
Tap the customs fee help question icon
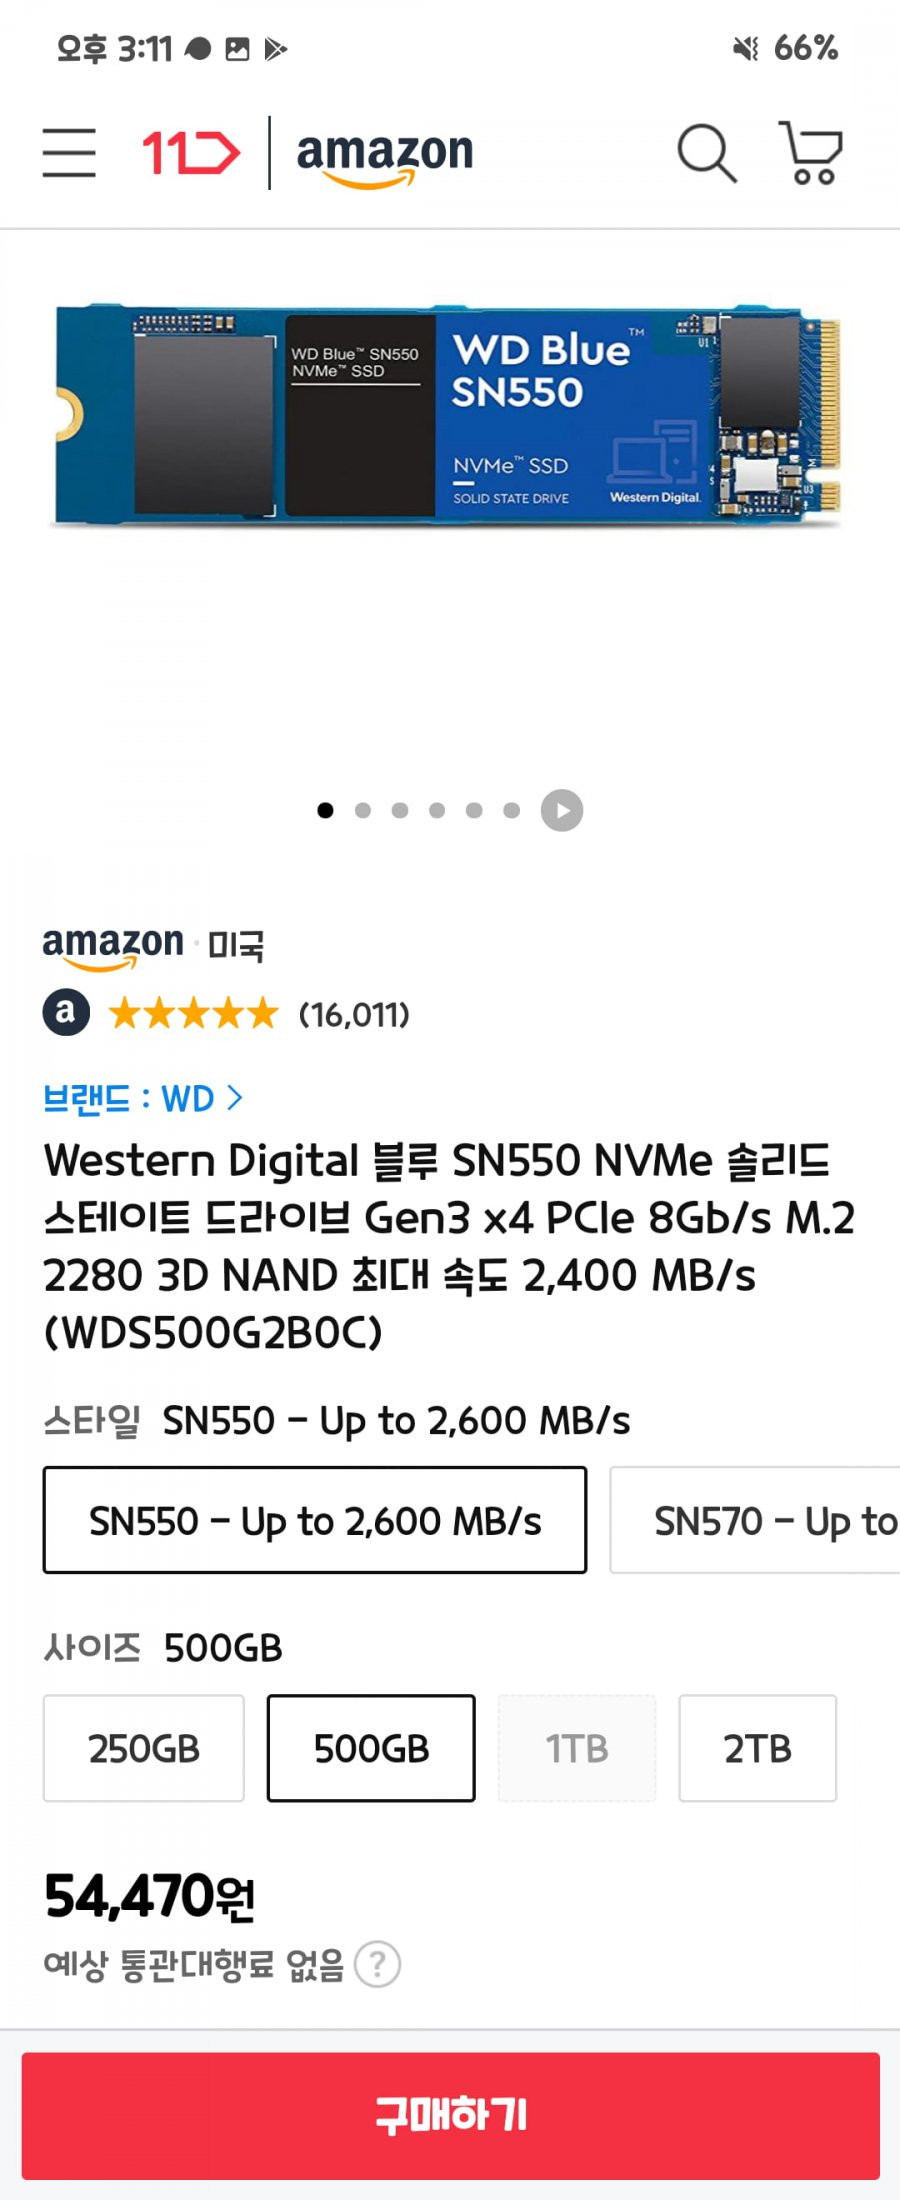(x=378, y=1964)
